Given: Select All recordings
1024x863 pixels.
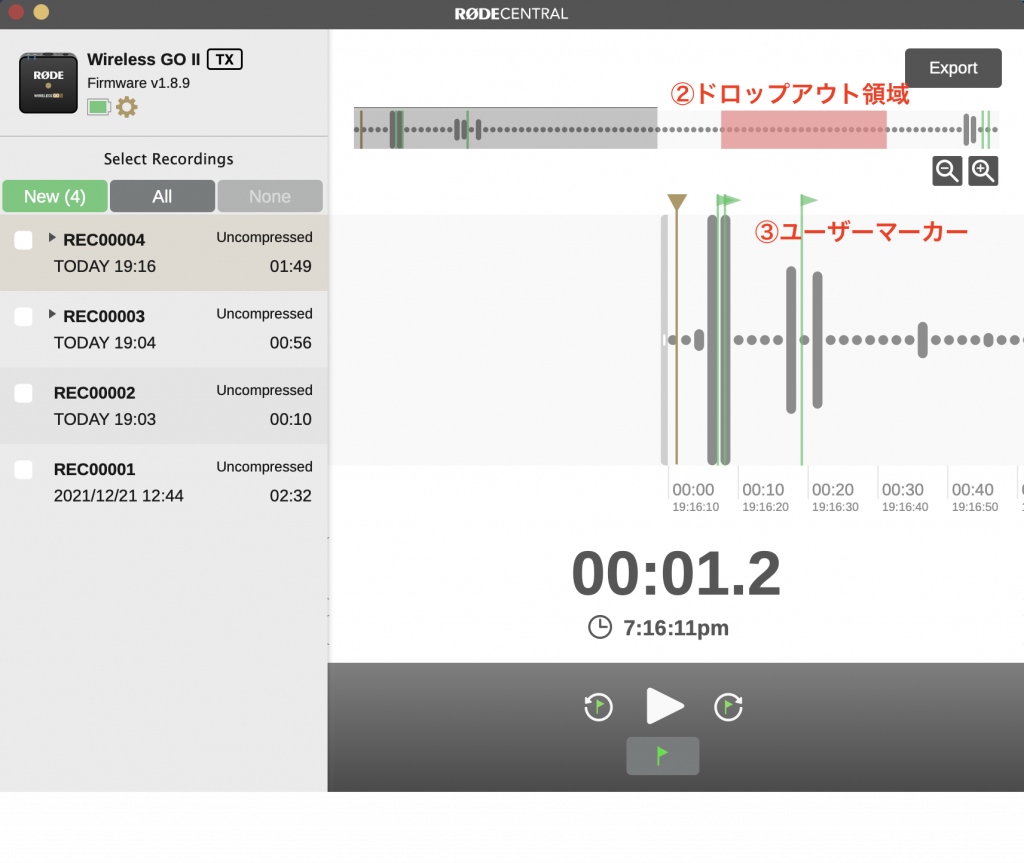Looking at the screenshot, I should click(x=162, y=196).
